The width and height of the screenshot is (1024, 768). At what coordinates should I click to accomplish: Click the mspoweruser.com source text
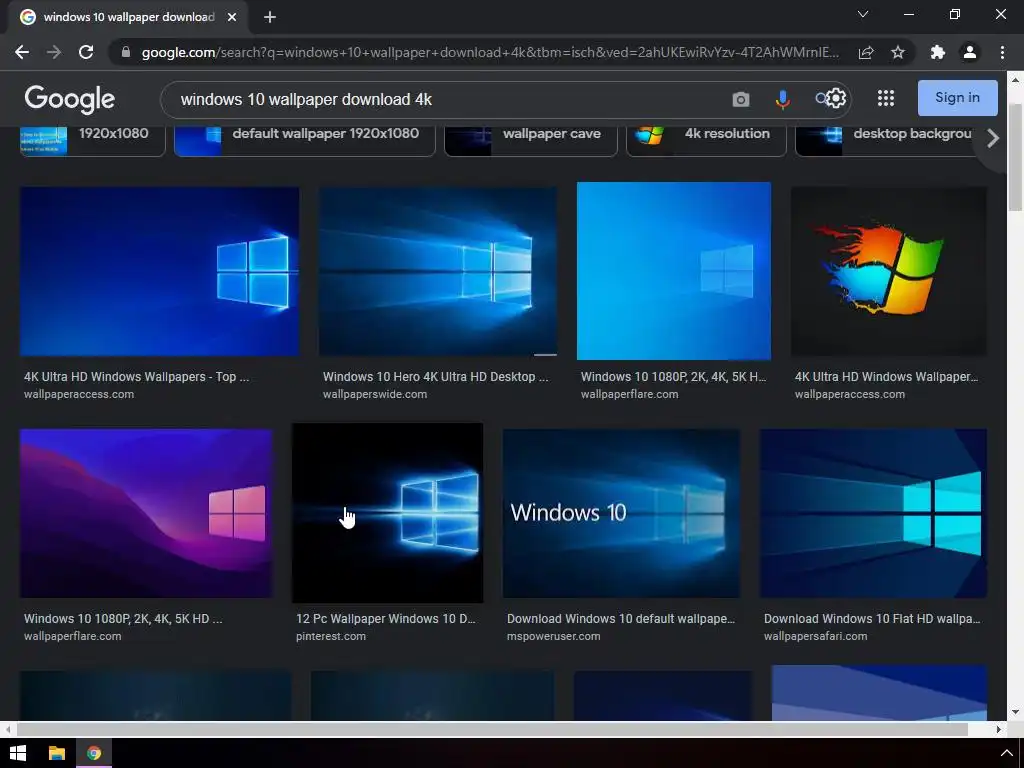pyautogui.click(x=554, y=636)
